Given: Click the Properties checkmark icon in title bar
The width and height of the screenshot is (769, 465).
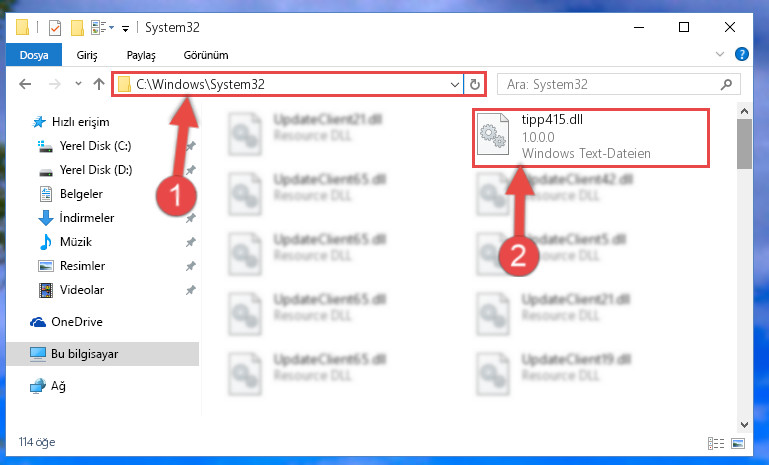Looking at the screenshot, I should point(55,28).
